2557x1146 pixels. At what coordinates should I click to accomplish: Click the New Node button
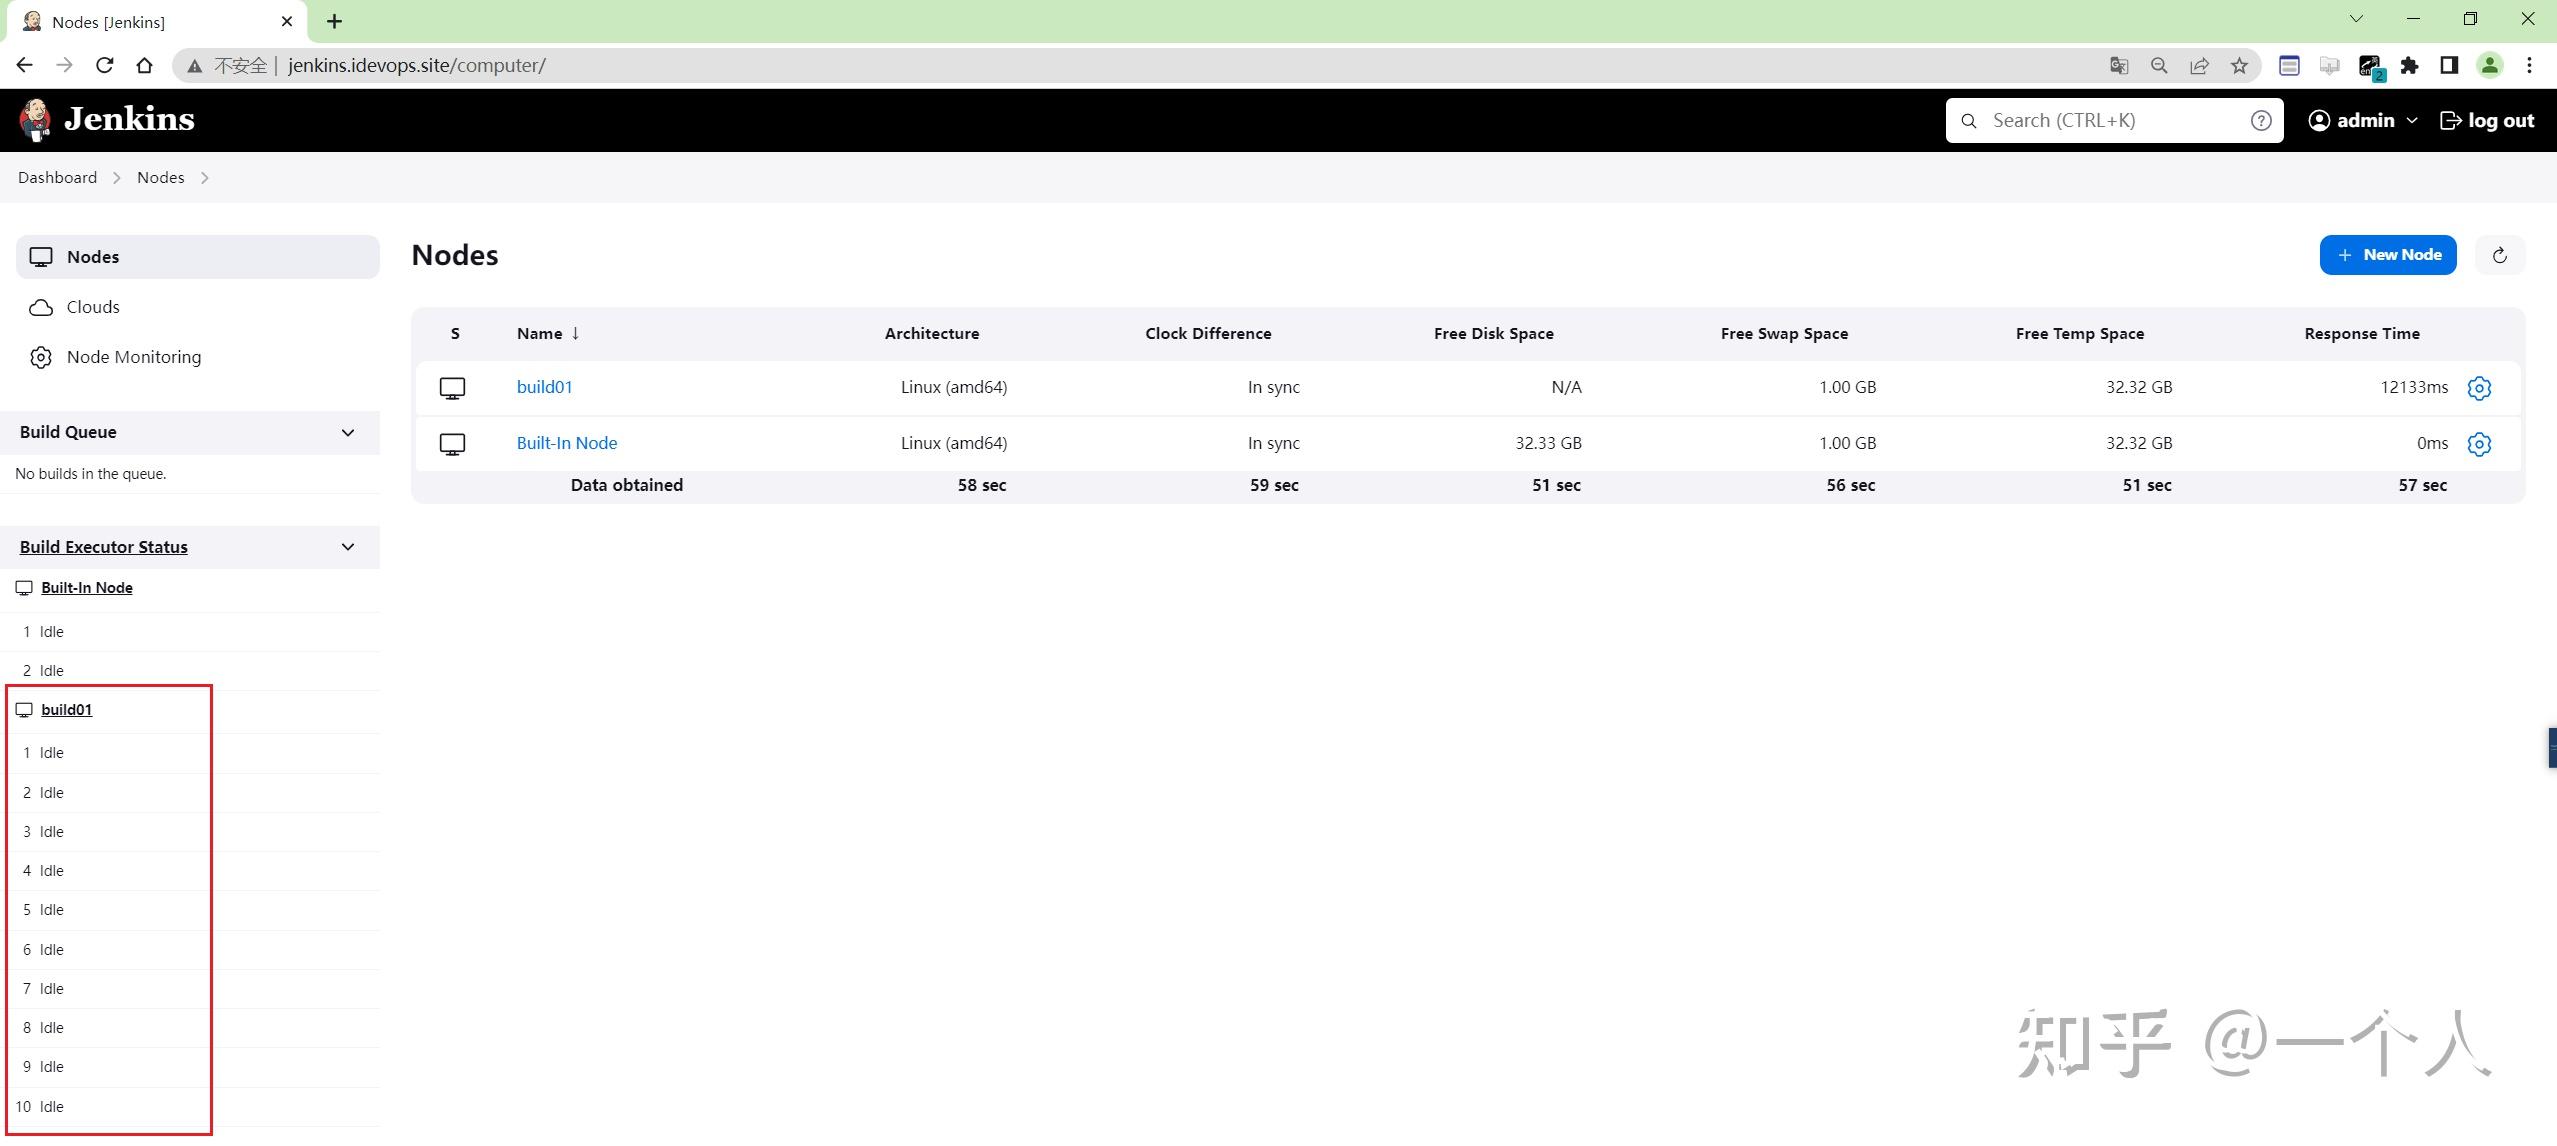pyautogui.click(x=2387, y=255)
